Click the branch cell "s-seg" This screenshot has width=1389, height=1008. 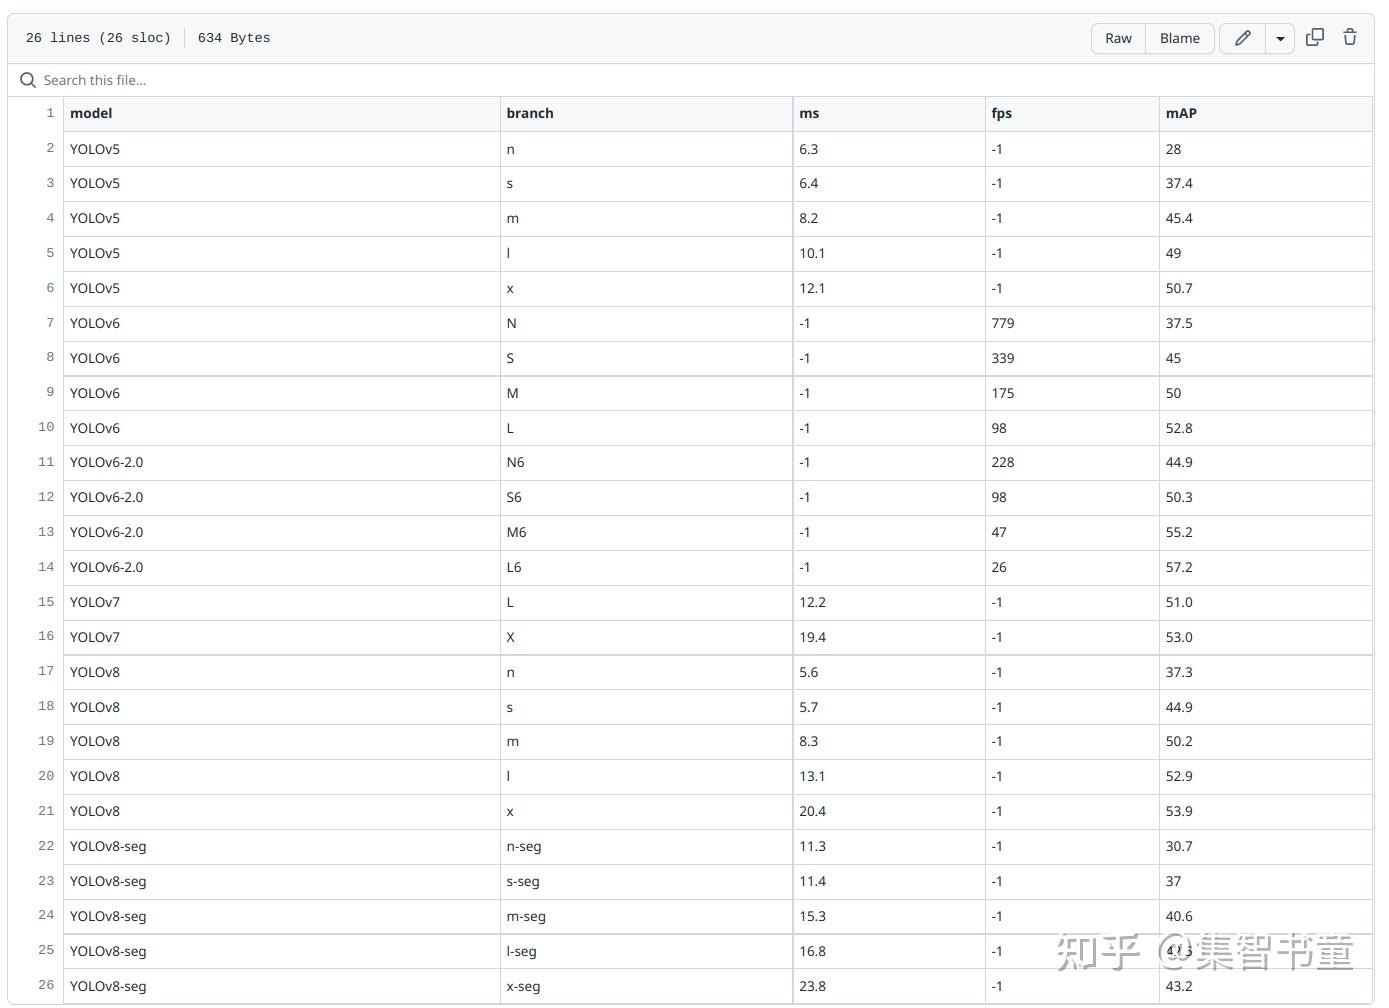tap(523, 881)
